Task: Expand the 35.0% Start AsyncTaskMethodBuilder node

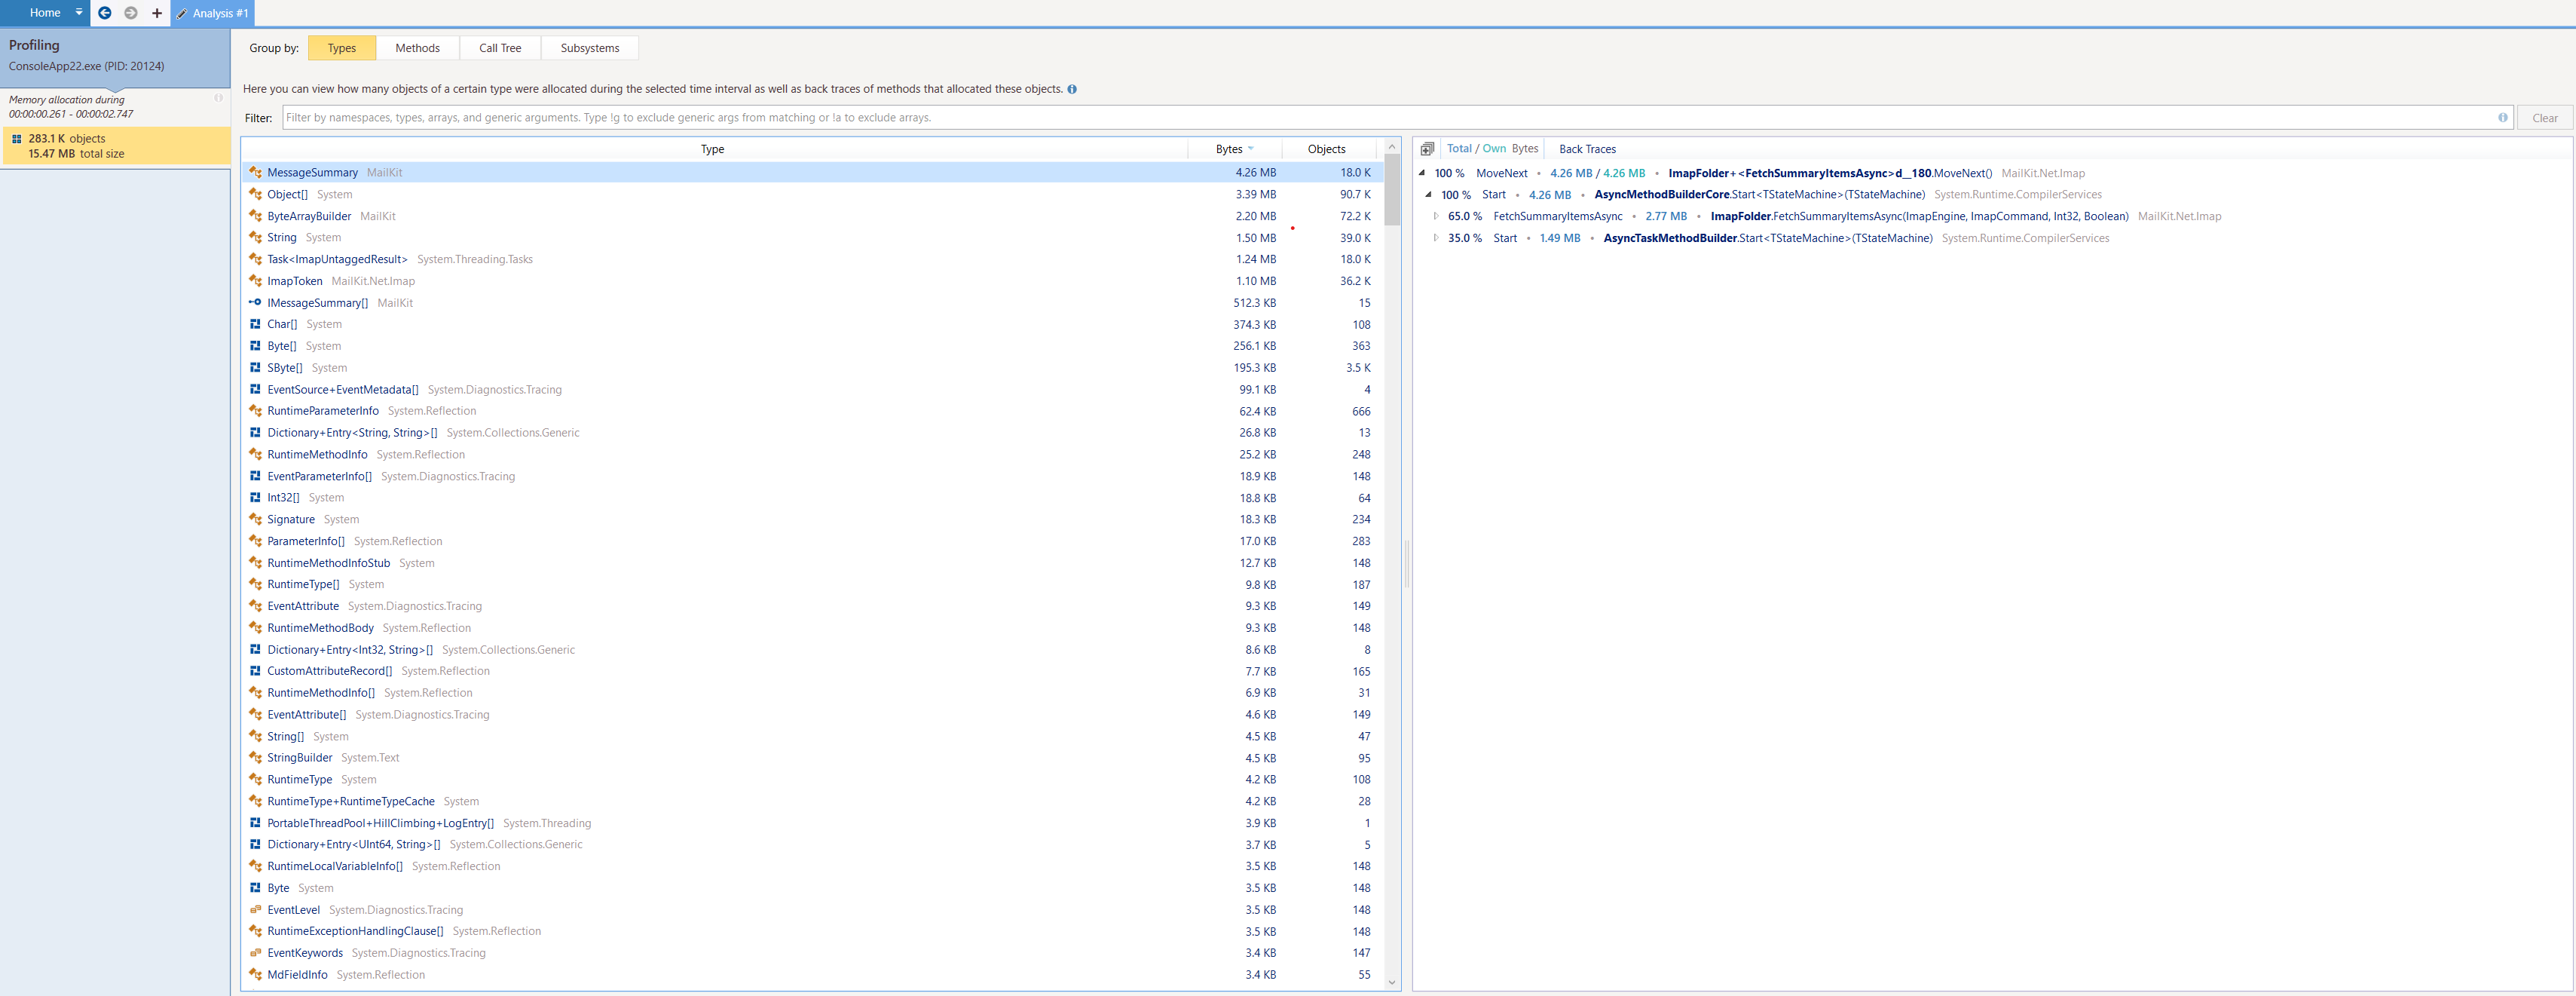Action: click(x=1436, y=238)
